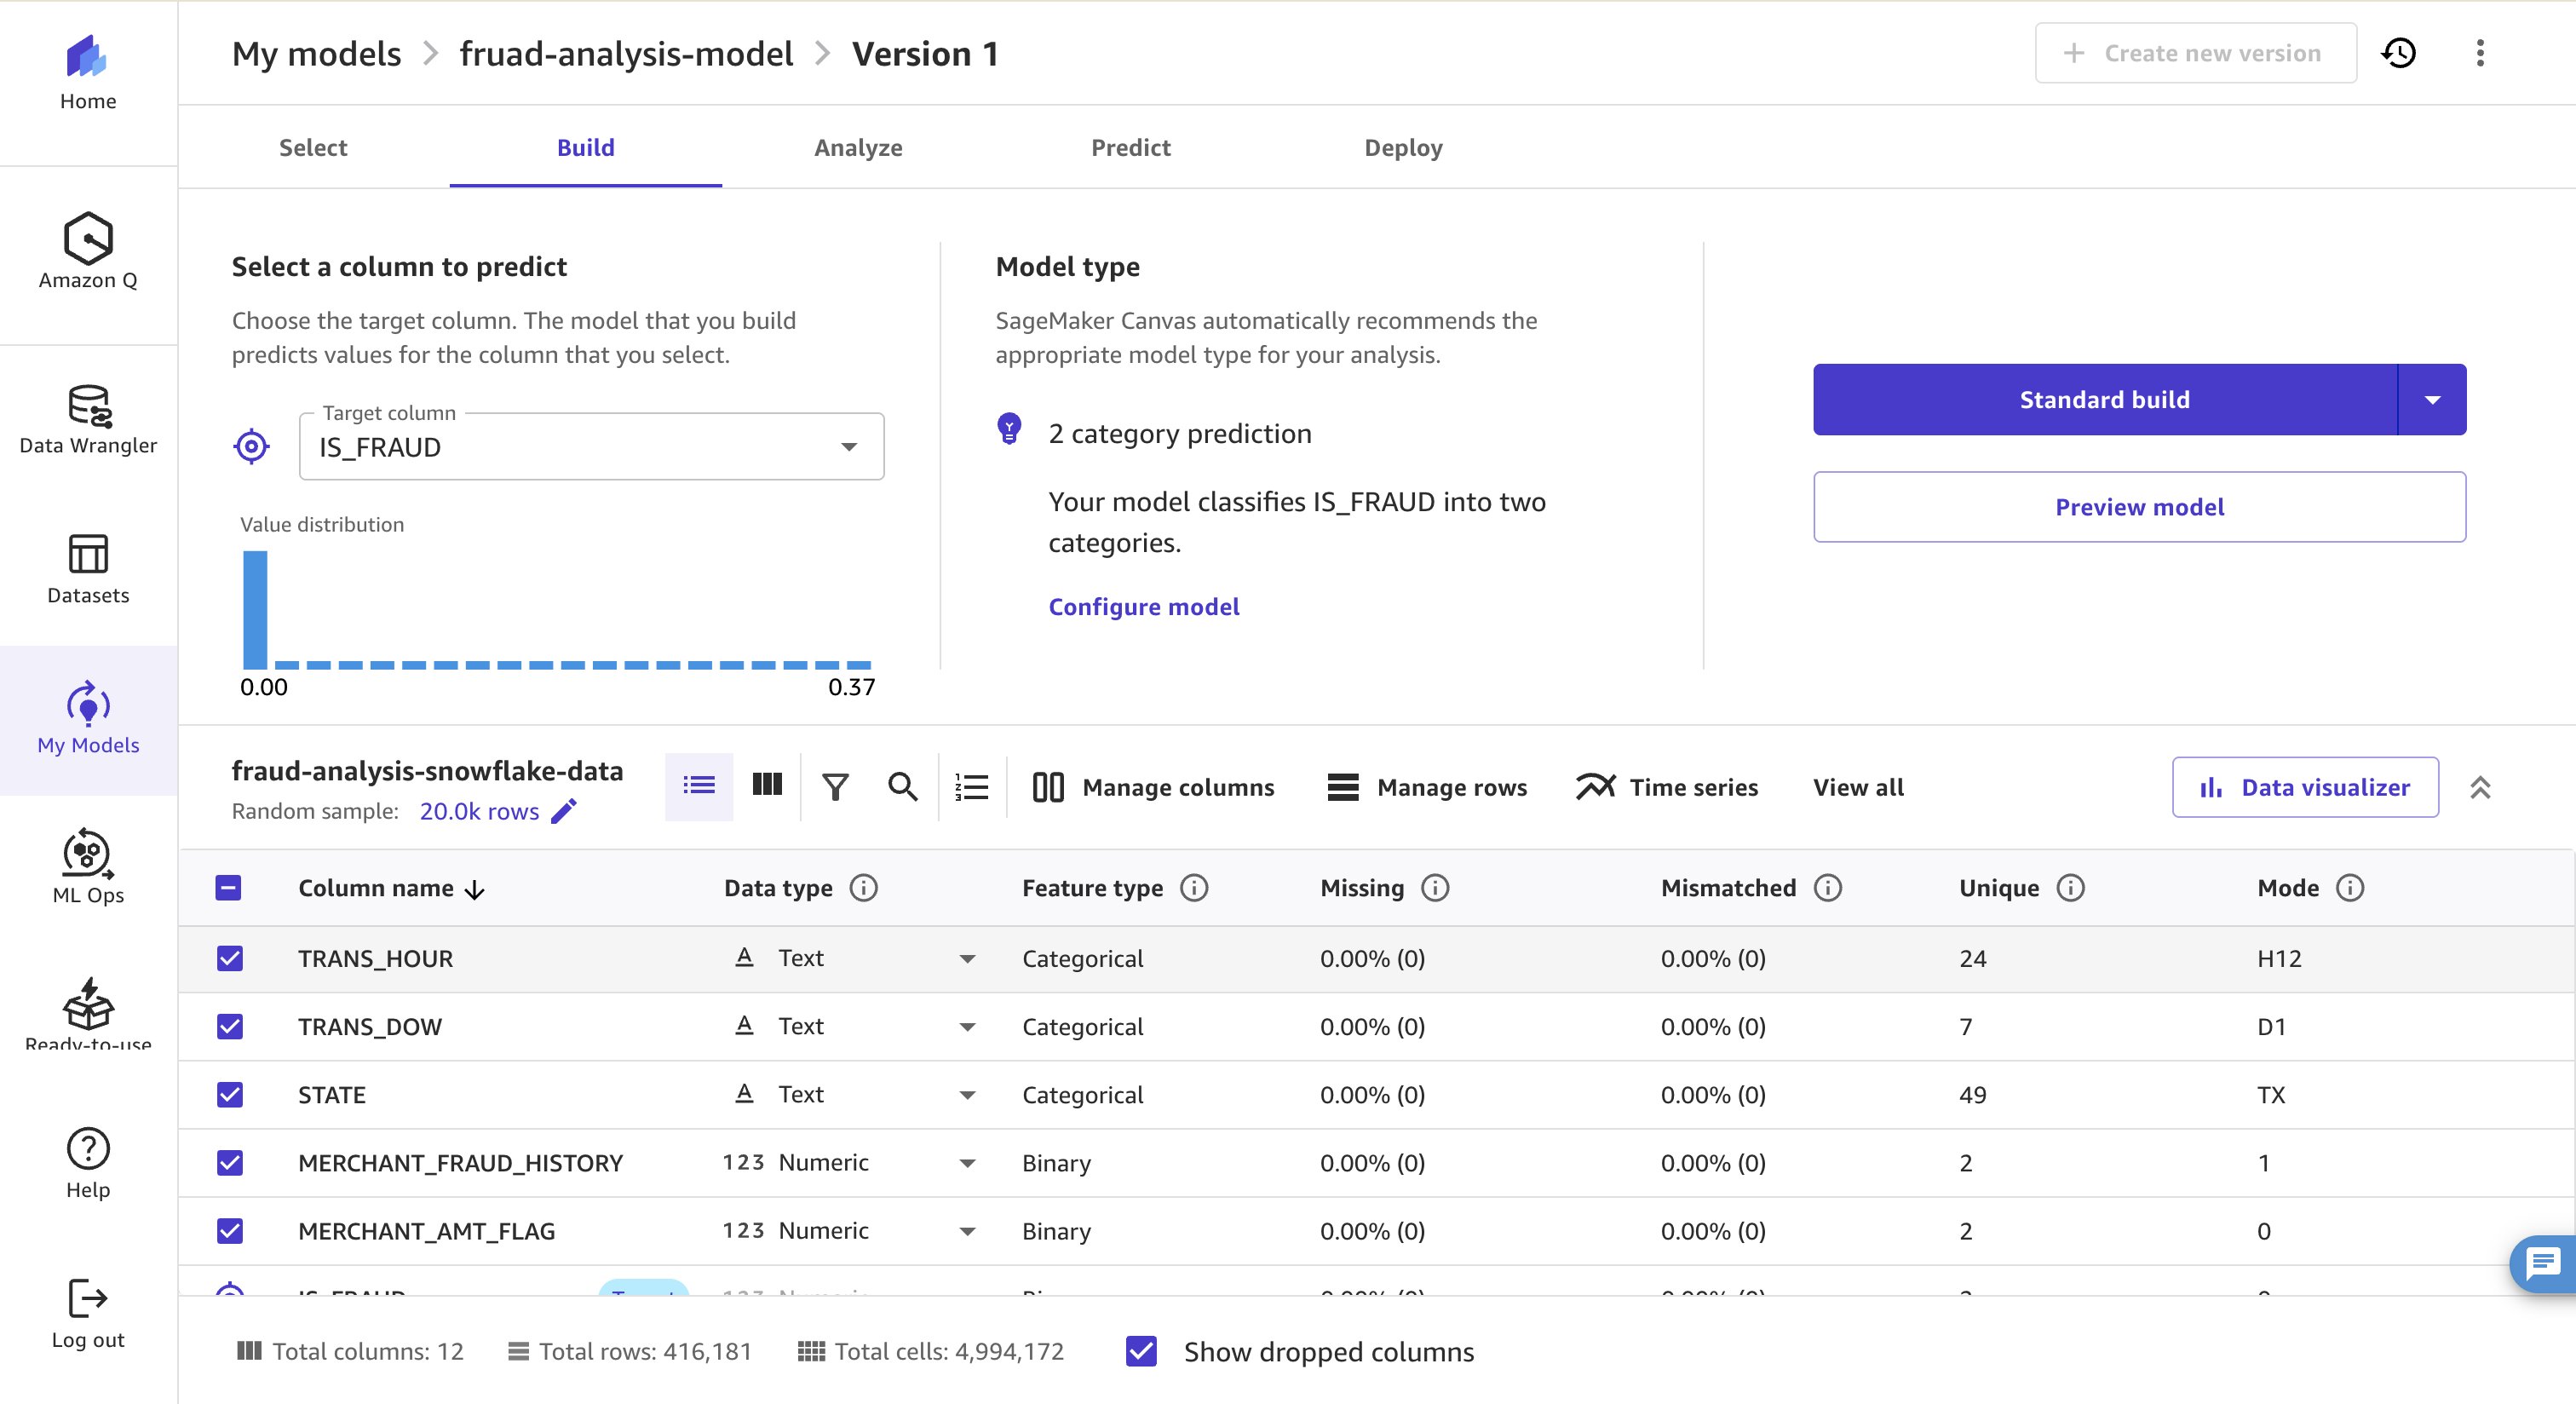Expand Standard build options arrow
This screenshot has width=2576, height=1404.
[x=2432, y=399]
